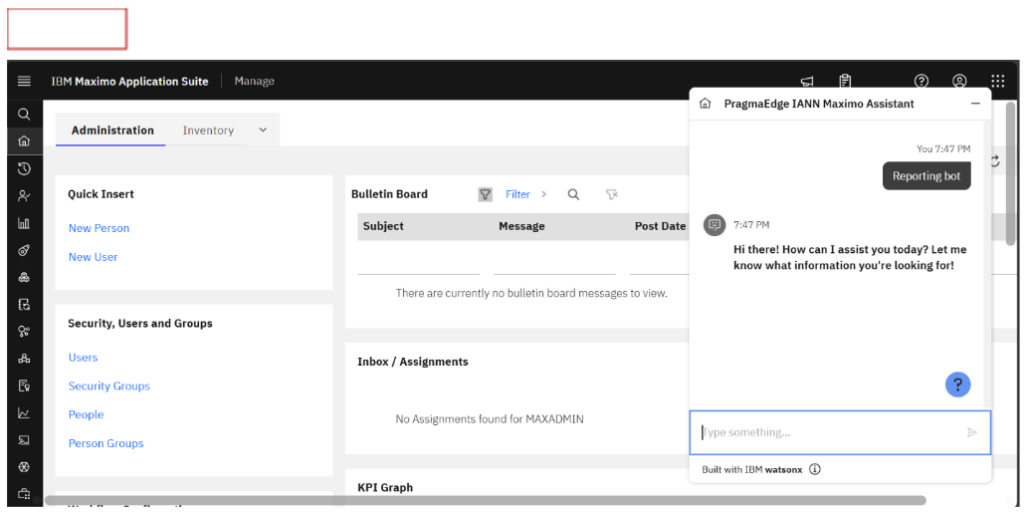The height and width of the screenshot is (512, 1024).
Task: Switch to the Administration tab
Action: pos(112,130)
